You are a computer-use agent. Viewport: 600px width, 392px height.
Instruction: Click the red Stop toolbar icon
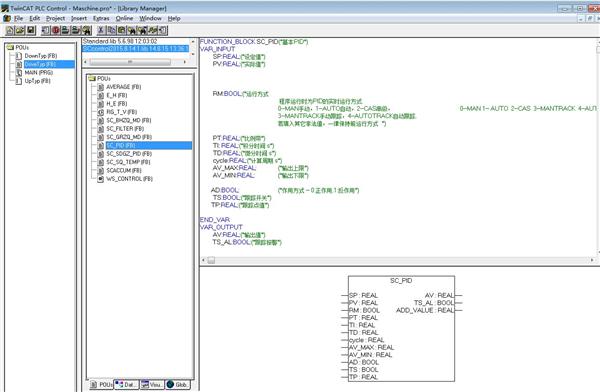pos(56,30)
